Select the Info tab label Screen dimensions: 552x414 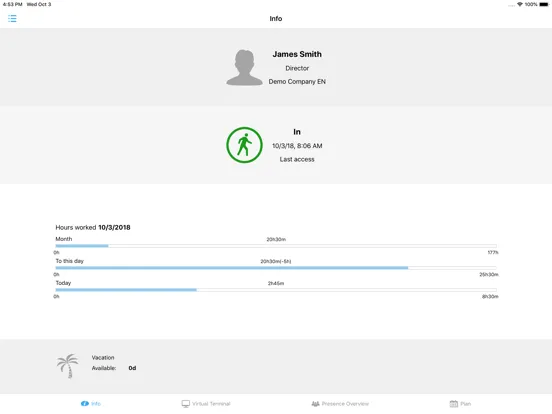click(96, 404)
